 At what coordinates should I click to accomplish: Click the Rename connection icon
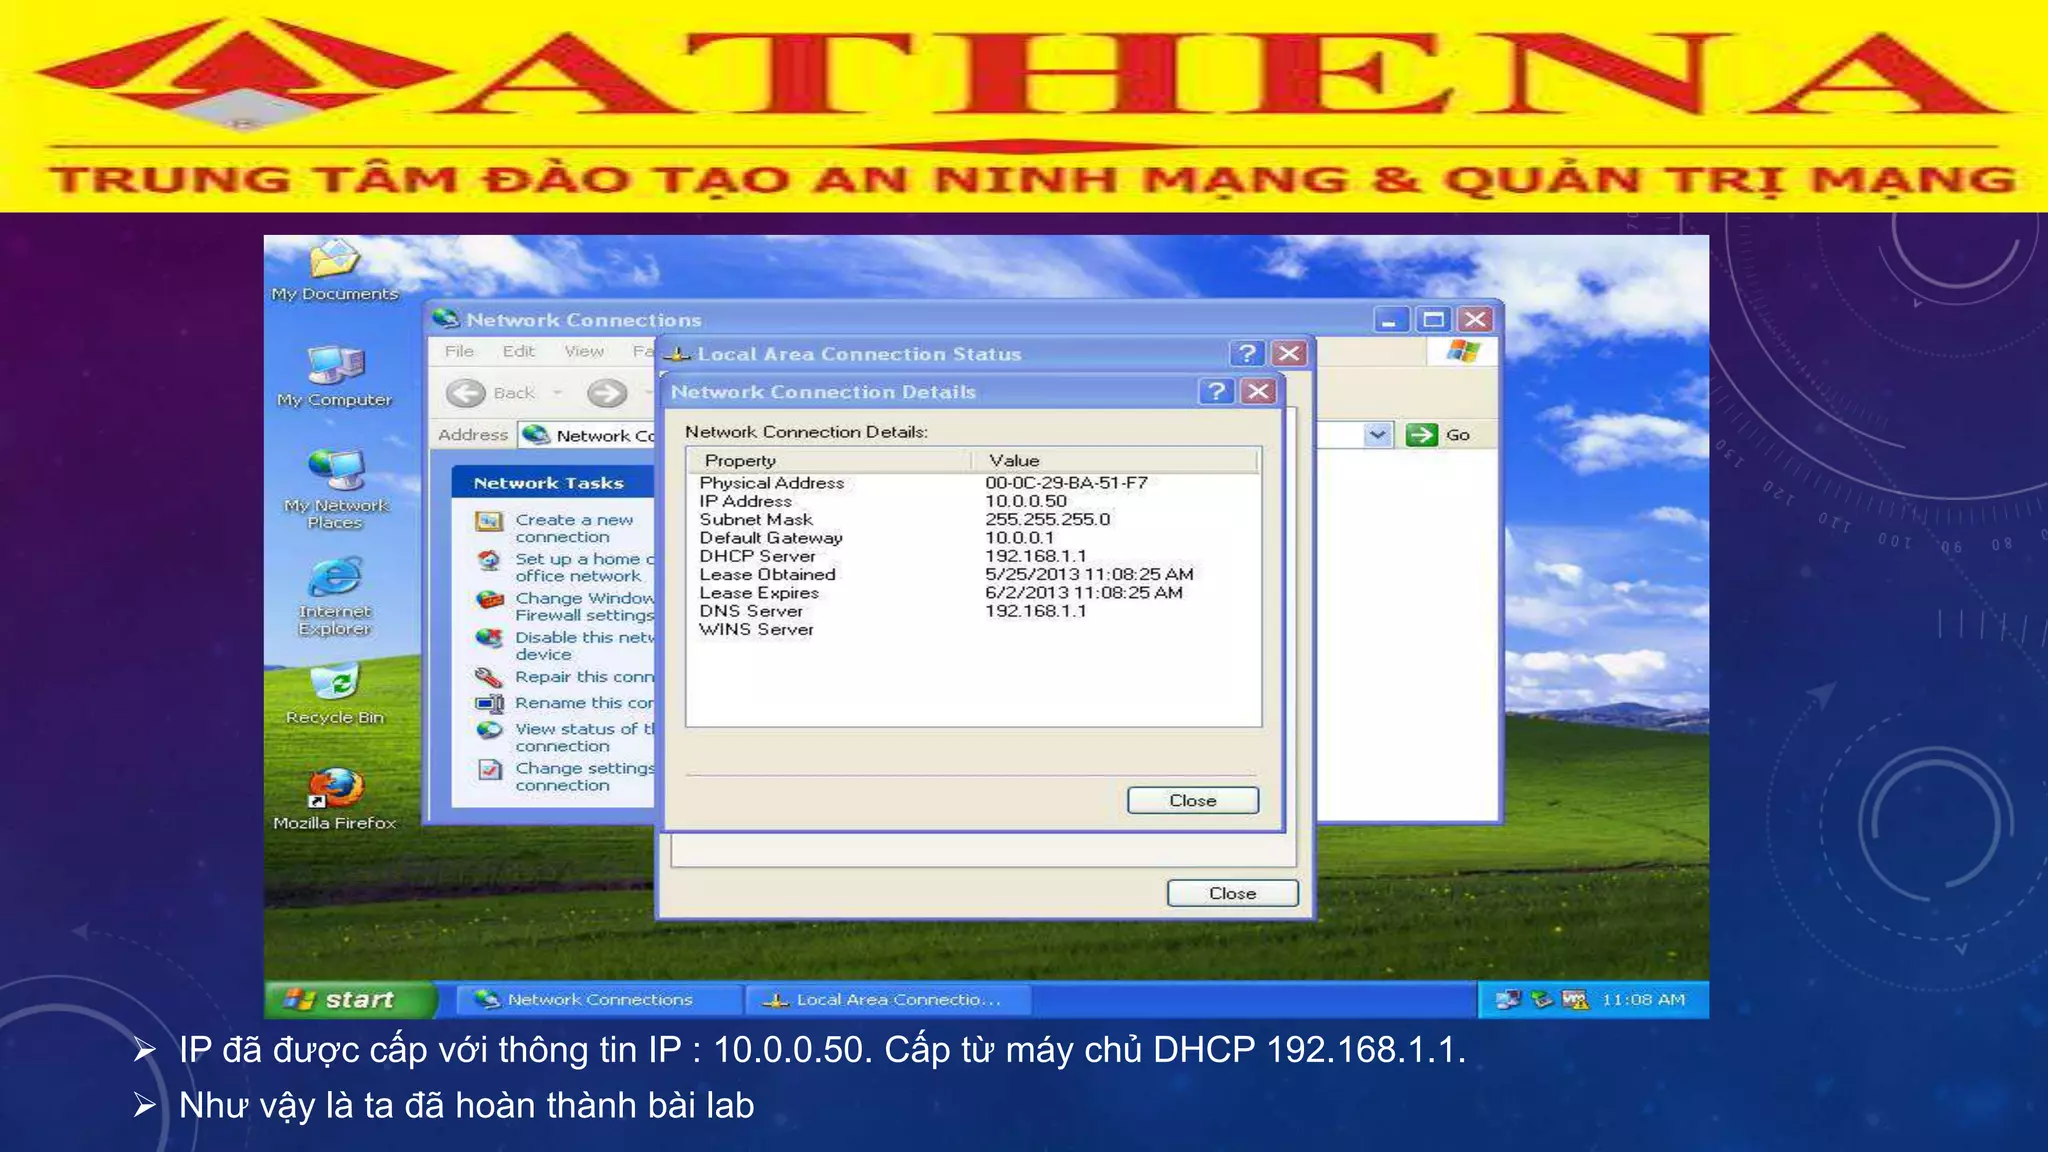[x=489, y=703]
